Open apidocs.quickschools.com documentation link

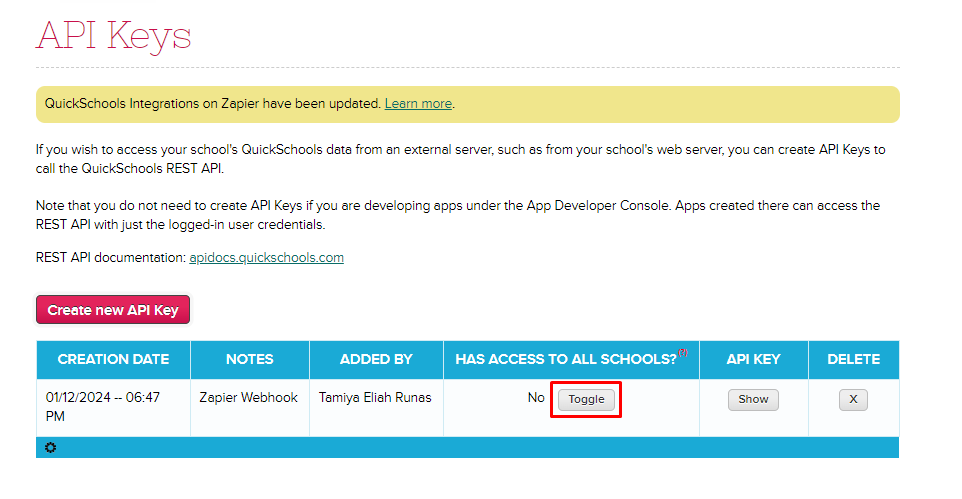266,258
